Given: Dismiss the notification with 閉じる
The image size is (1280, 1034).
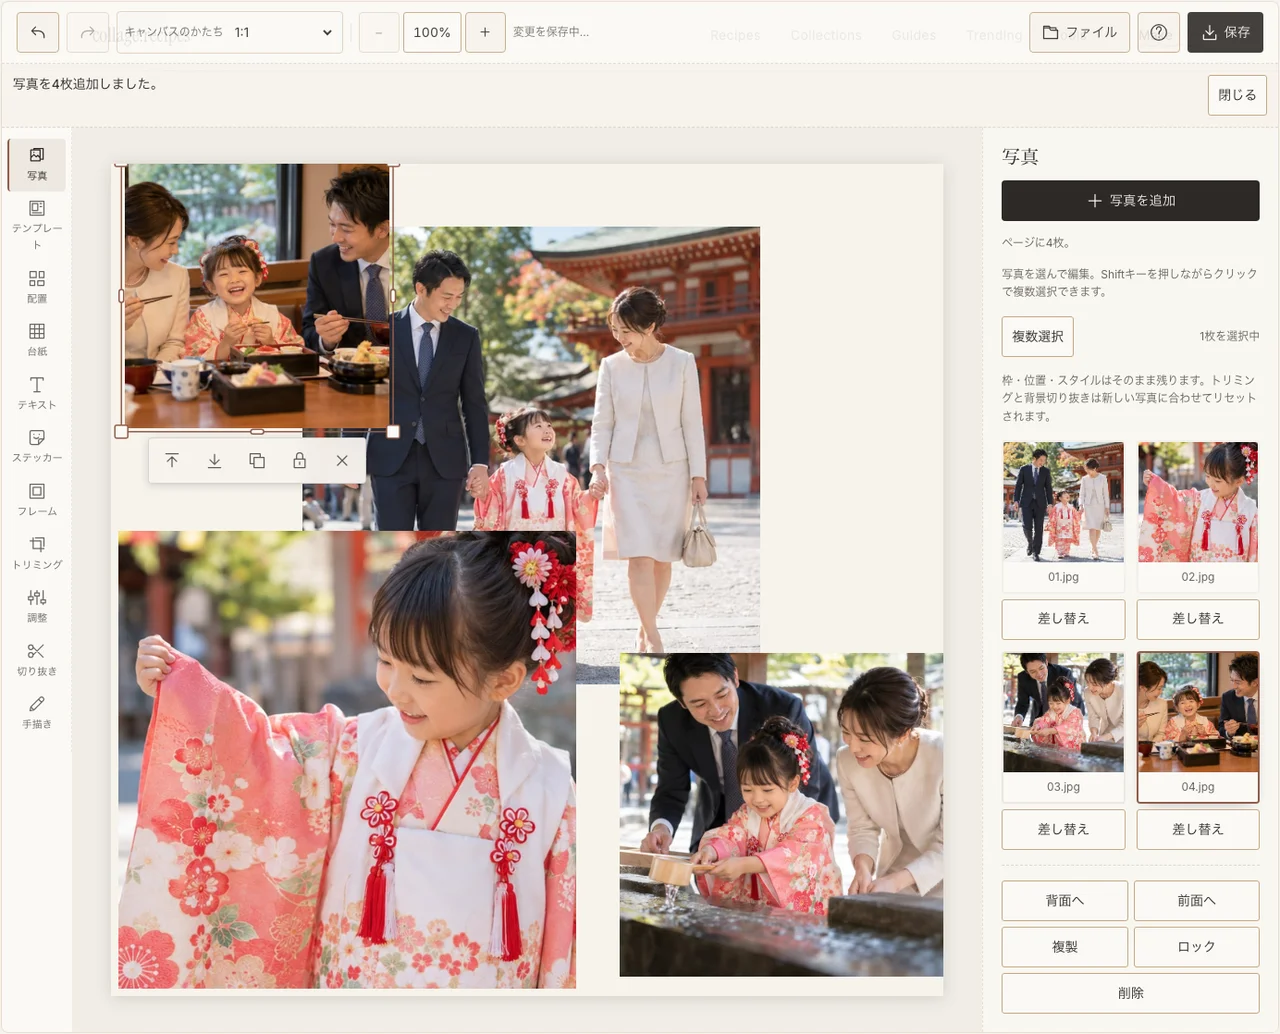Looking at the screenshot, I should pos(1237,95).
